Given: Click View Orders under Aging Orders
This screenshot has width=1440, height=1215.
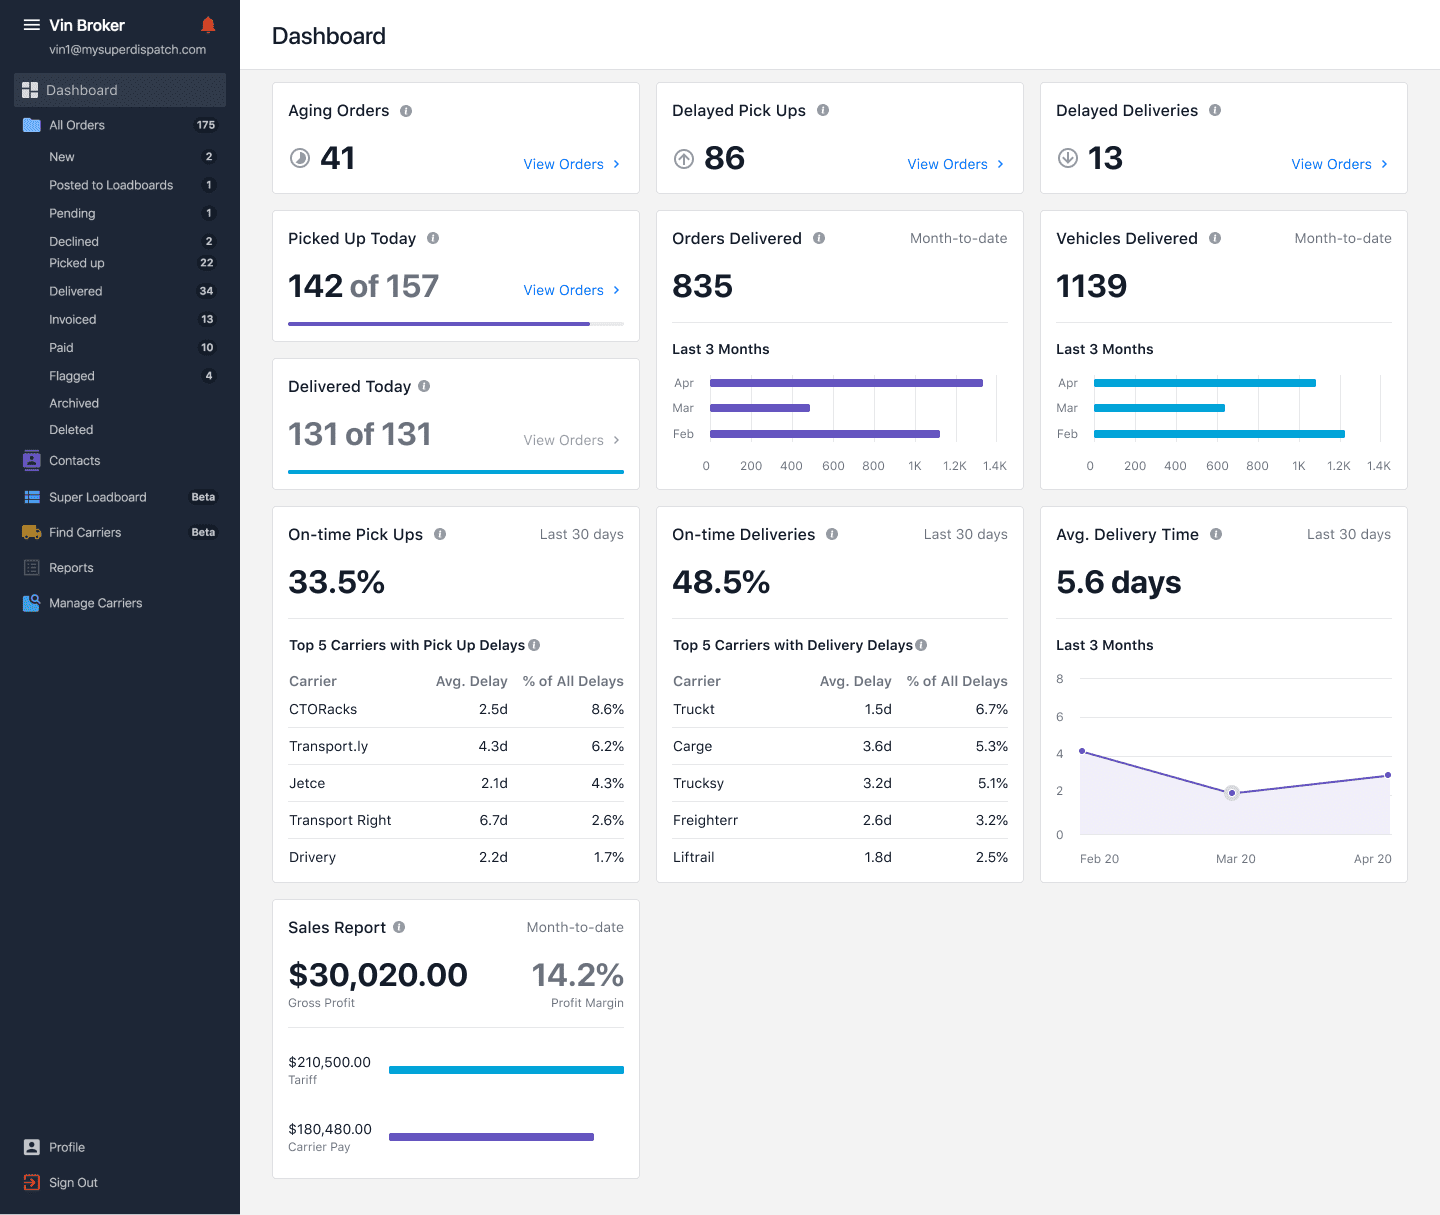Looking at the screenshot, I should (x=564, y=164).
